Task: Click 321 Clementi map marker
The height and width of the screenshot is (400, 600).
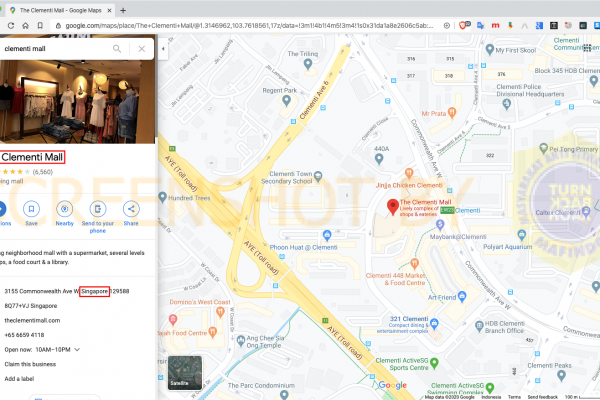Action: click(x=434, y=324)
